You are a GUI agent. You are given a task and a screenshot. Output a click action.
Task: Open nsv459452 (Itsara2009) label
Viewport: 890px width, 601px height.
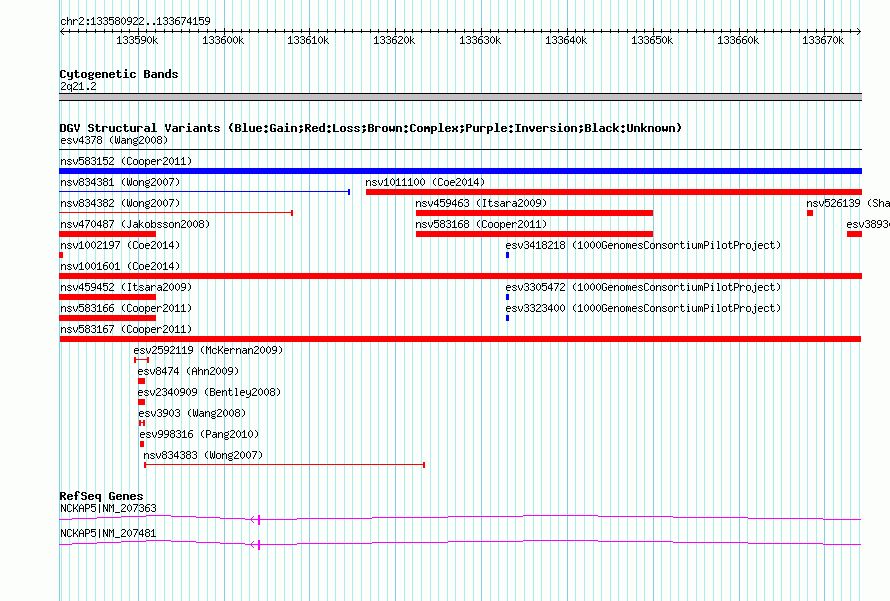(x=126, y=287)
